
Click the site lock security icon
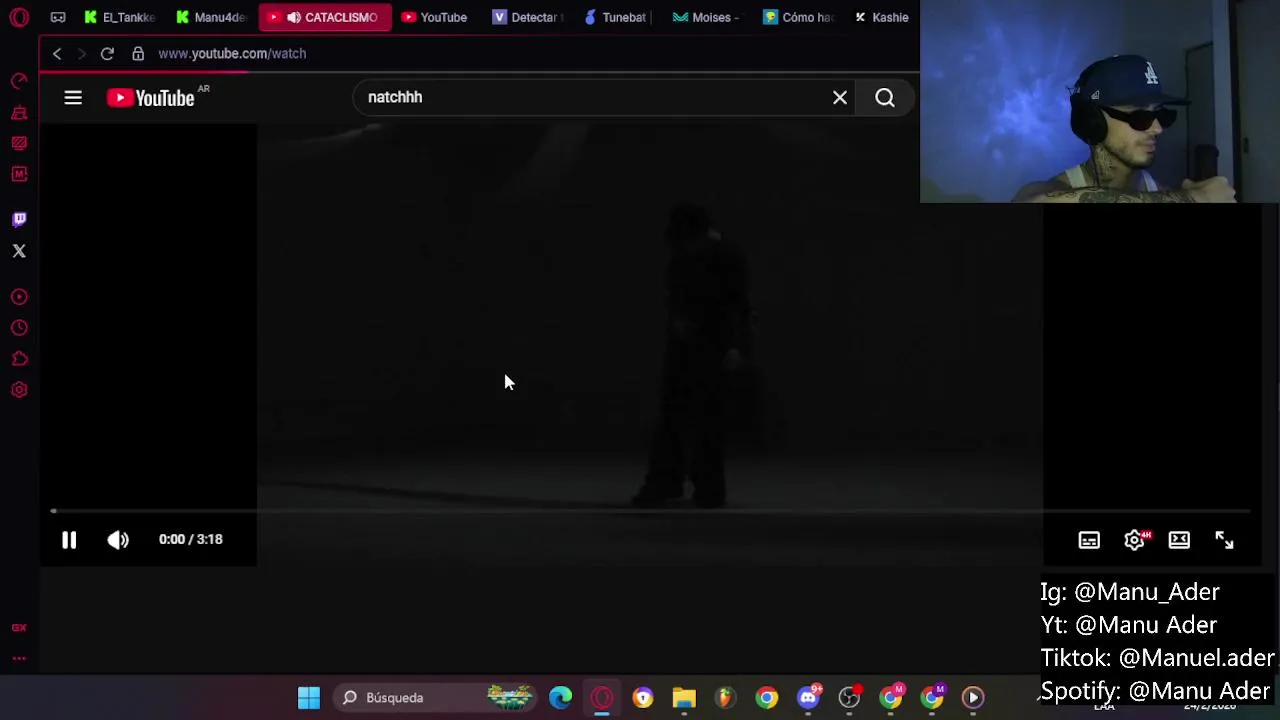(x=138, y=54)
